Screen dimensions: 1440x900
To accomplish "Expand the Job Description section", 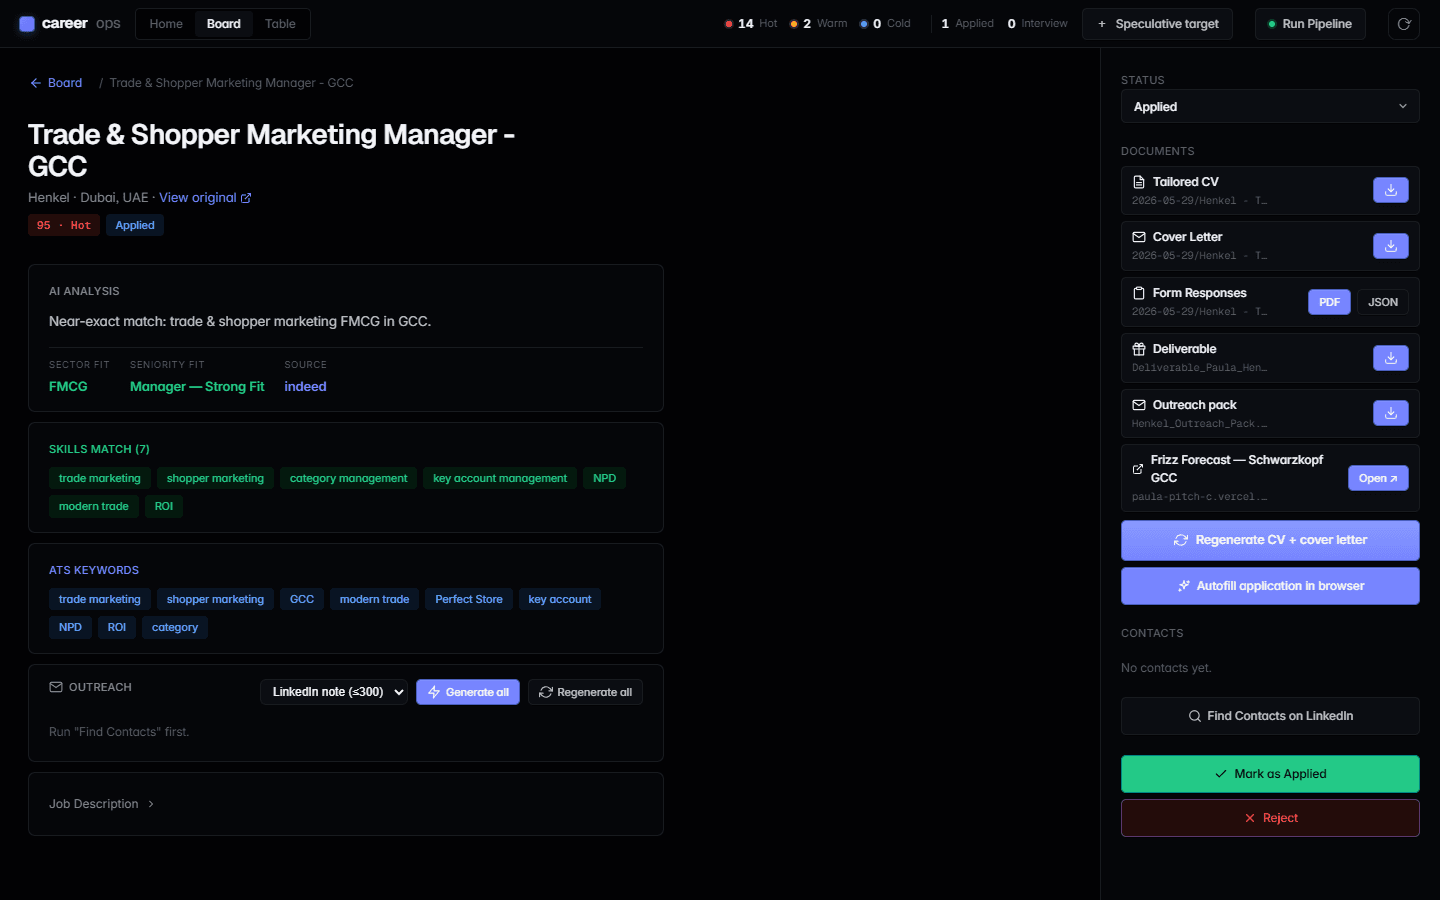I will click(102, 804).
